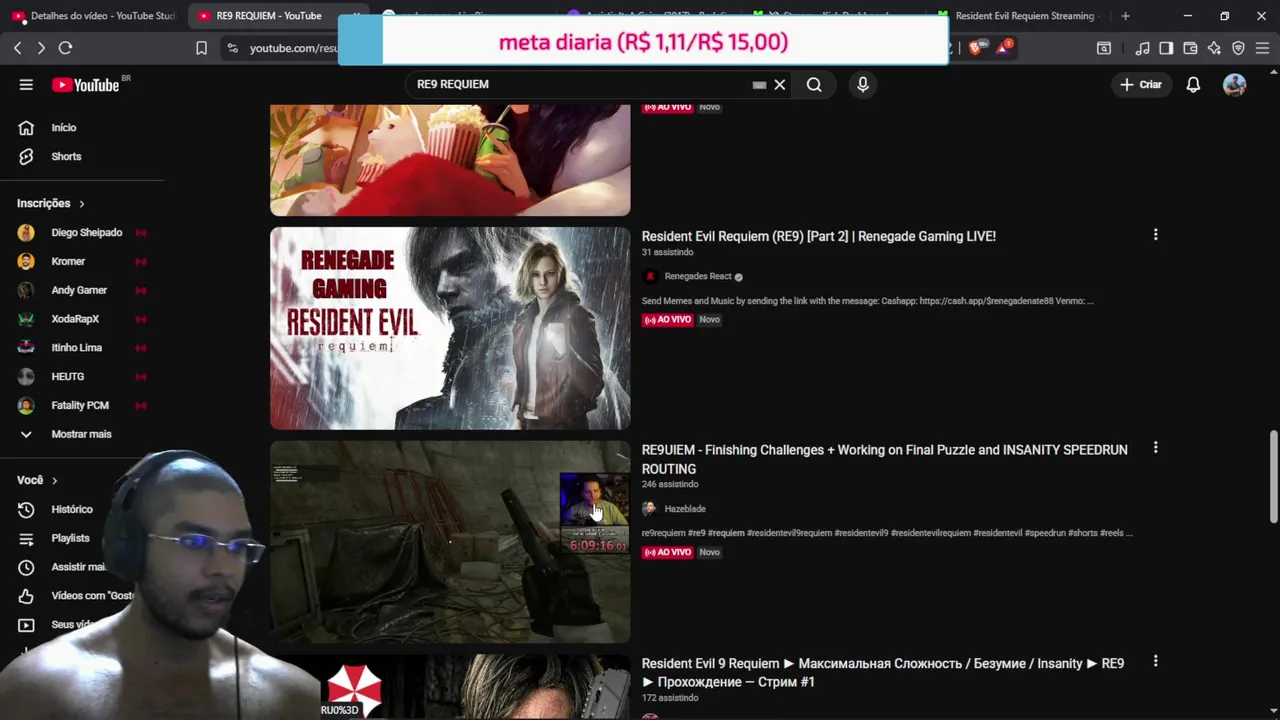Switch to Resident Evil Requiem Streaming tab
Screen dimensions: 1280x720
coord(1019,16)
